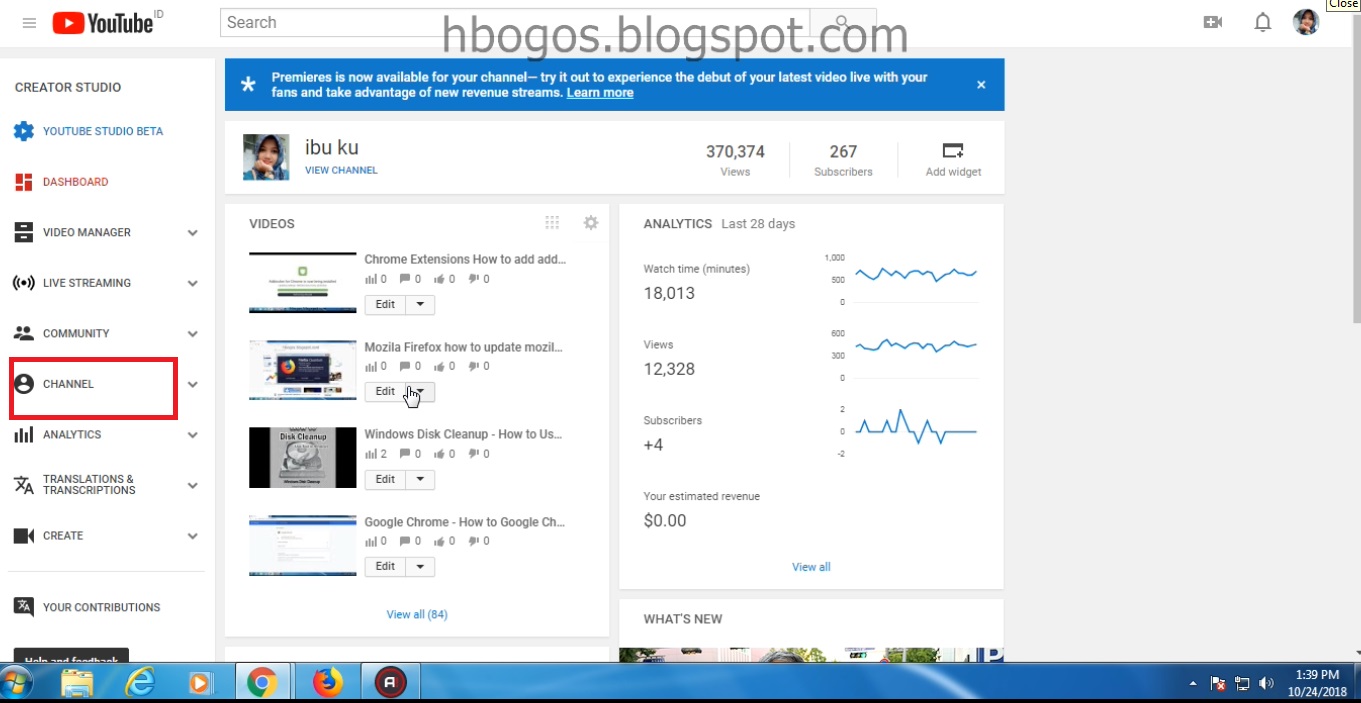Go to YouTube home via logo

pos(103,23)
